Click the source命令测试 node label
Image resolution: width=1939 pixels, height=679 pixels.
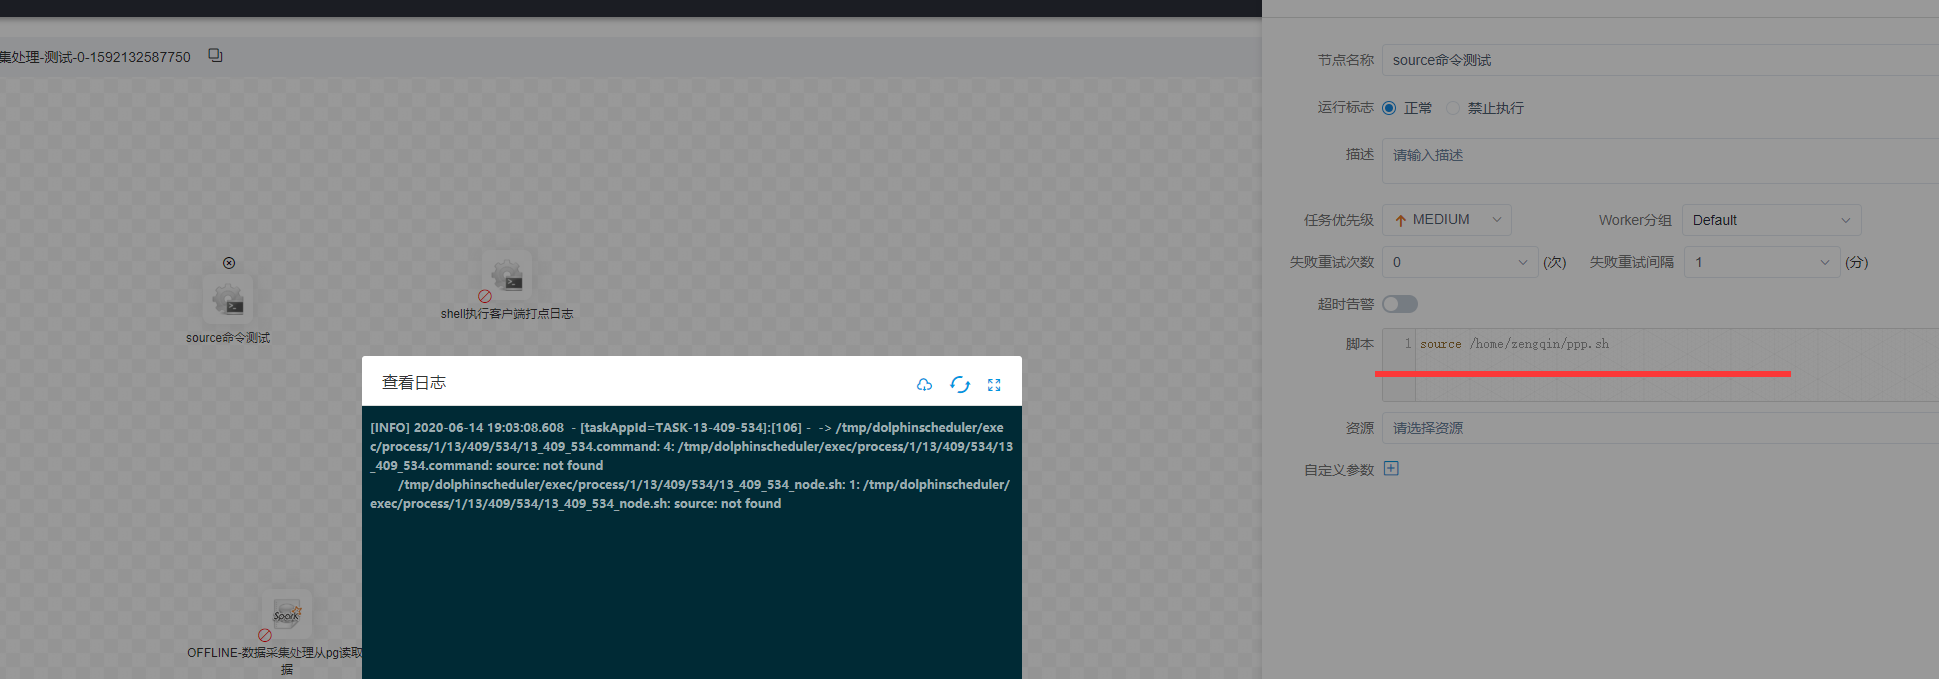coord(228,338)
